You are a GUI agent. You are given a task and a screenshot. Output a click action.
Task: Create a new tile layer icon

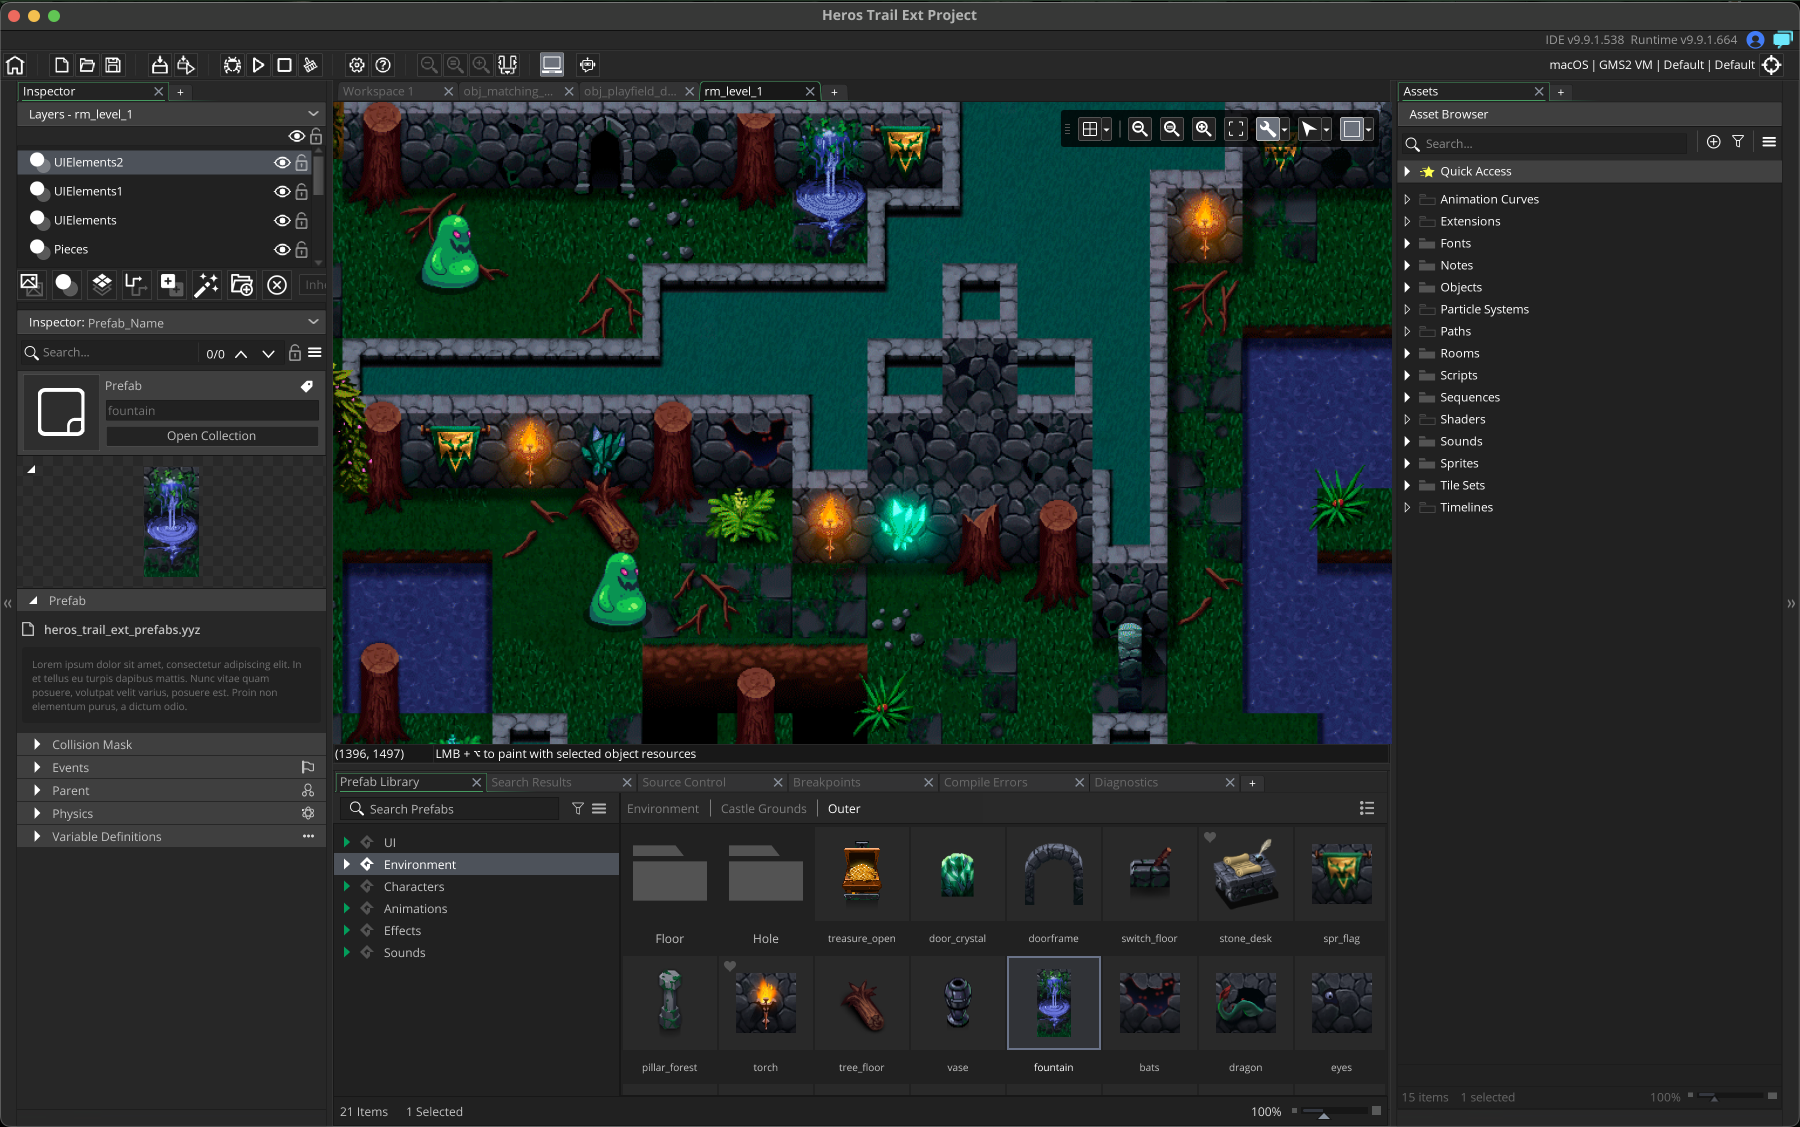[x=101, y=285]
